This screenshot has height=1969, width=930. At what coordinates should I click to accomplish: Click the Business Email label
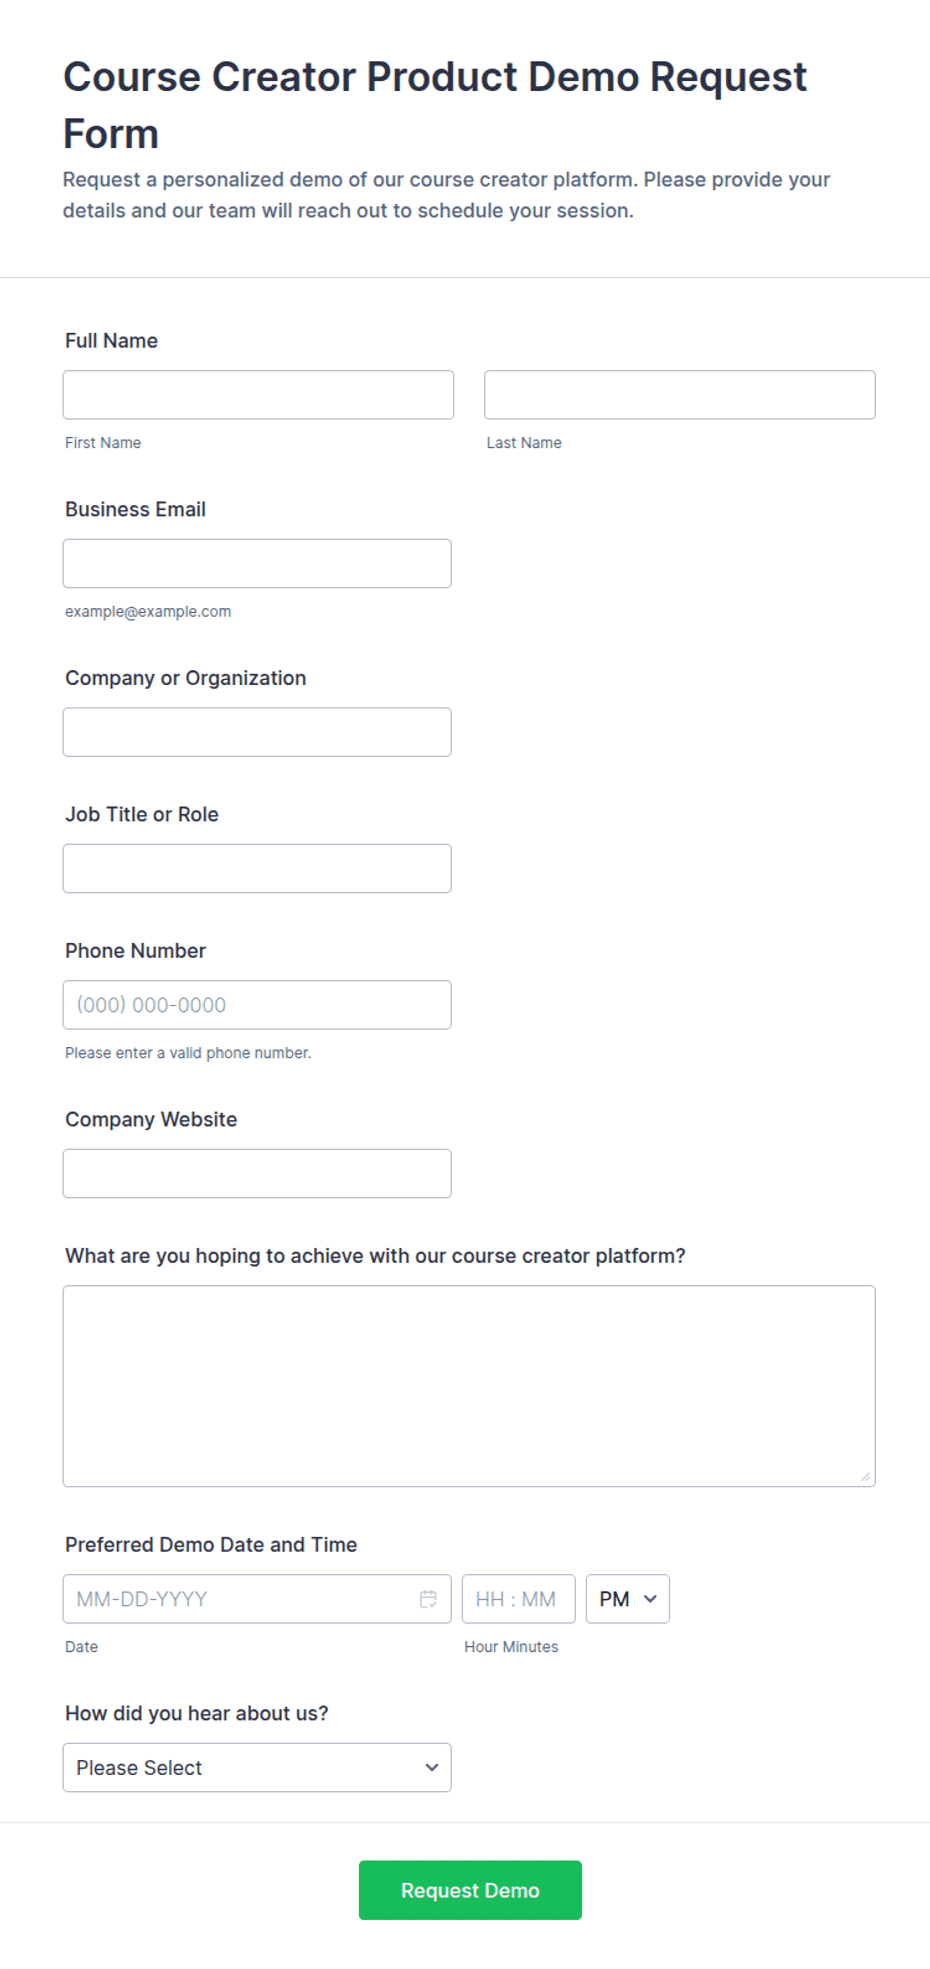tap(135, 509)
